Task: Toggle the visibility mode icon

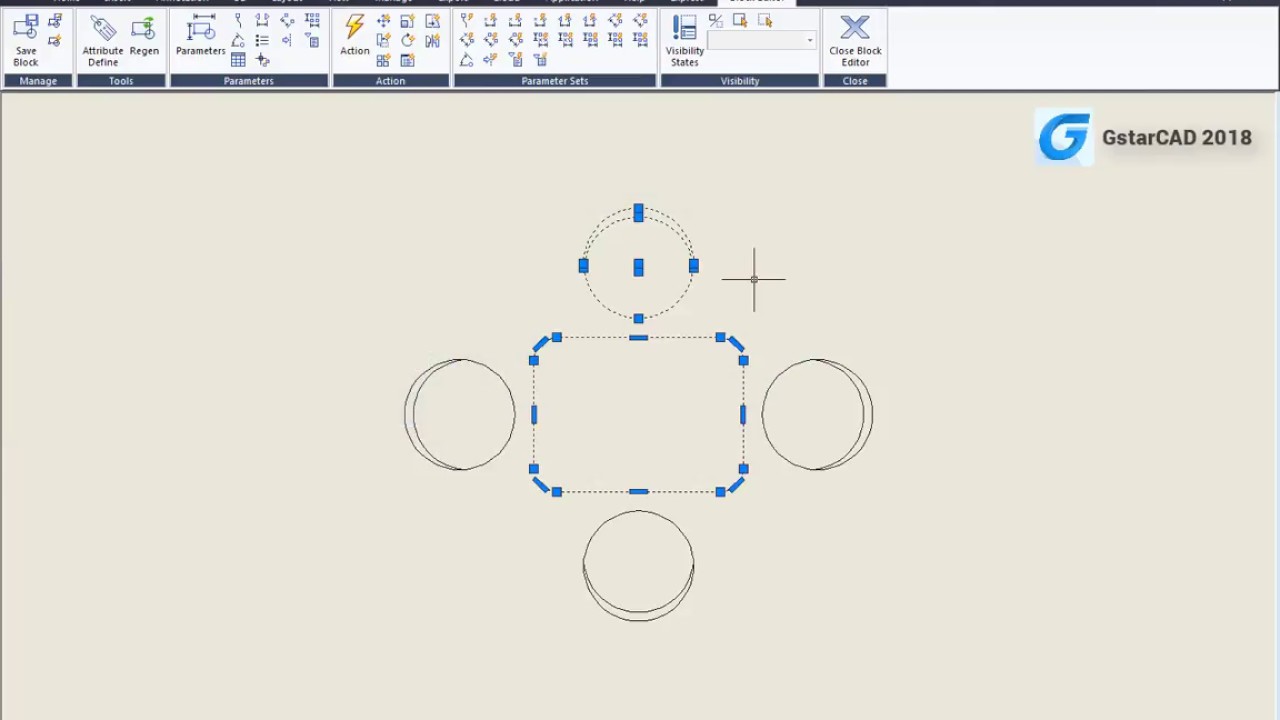Action: pyautogui.click(x=716, y=20)
